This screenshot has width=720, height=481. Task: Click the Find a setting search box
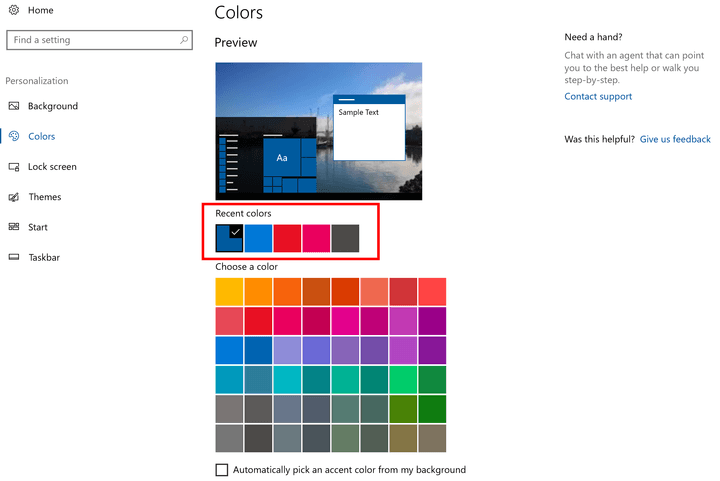92,40
